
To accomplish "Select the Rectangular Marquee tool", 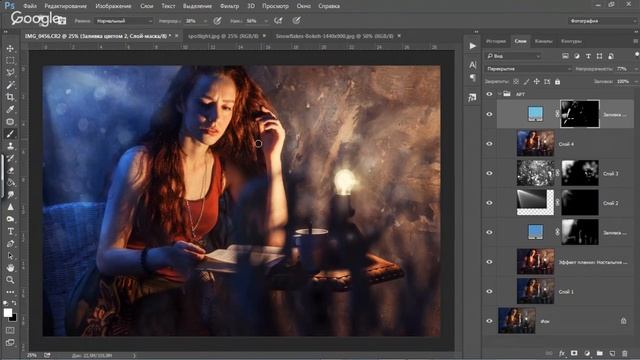I will point(10,60).
